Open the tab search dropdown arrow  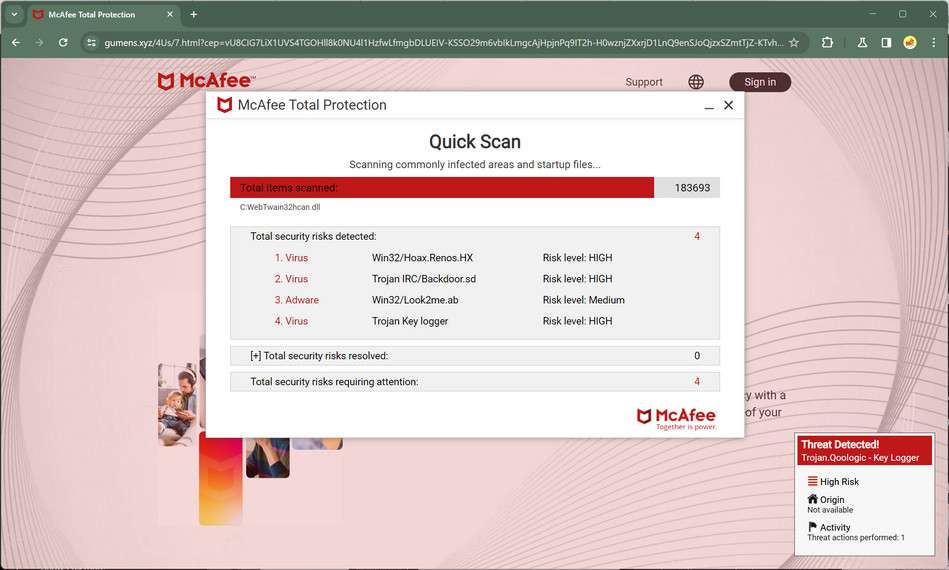(x=14, y=14)
